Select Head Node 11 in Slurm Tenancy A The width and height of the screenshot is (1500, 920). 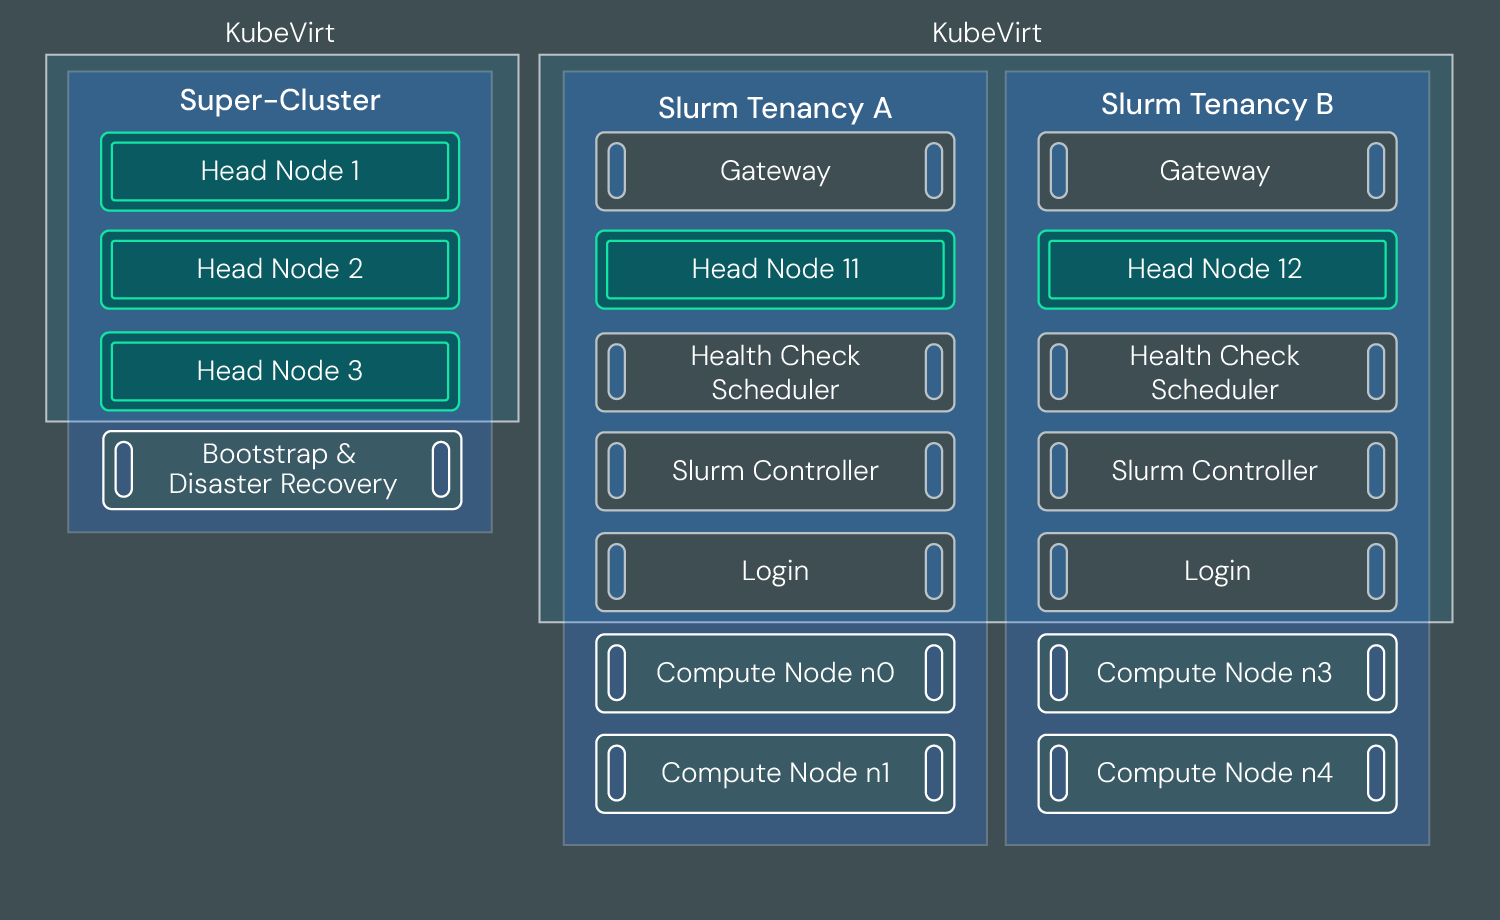pos(775,269)
